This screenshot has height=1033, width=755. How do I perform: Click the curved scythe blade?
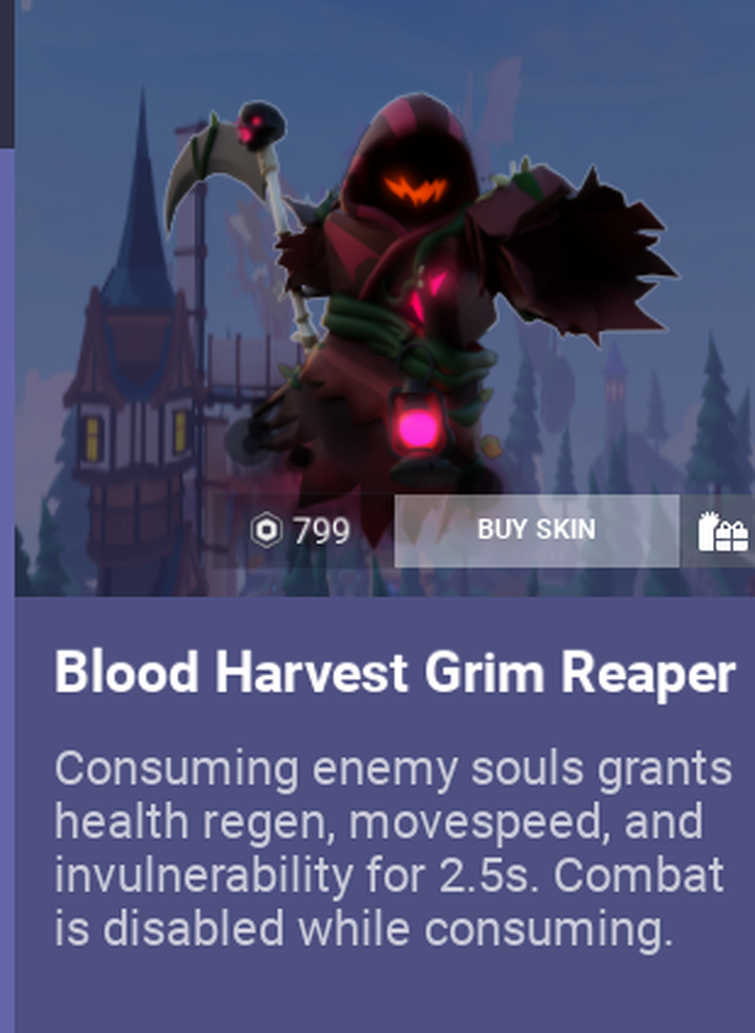point(211,170)
